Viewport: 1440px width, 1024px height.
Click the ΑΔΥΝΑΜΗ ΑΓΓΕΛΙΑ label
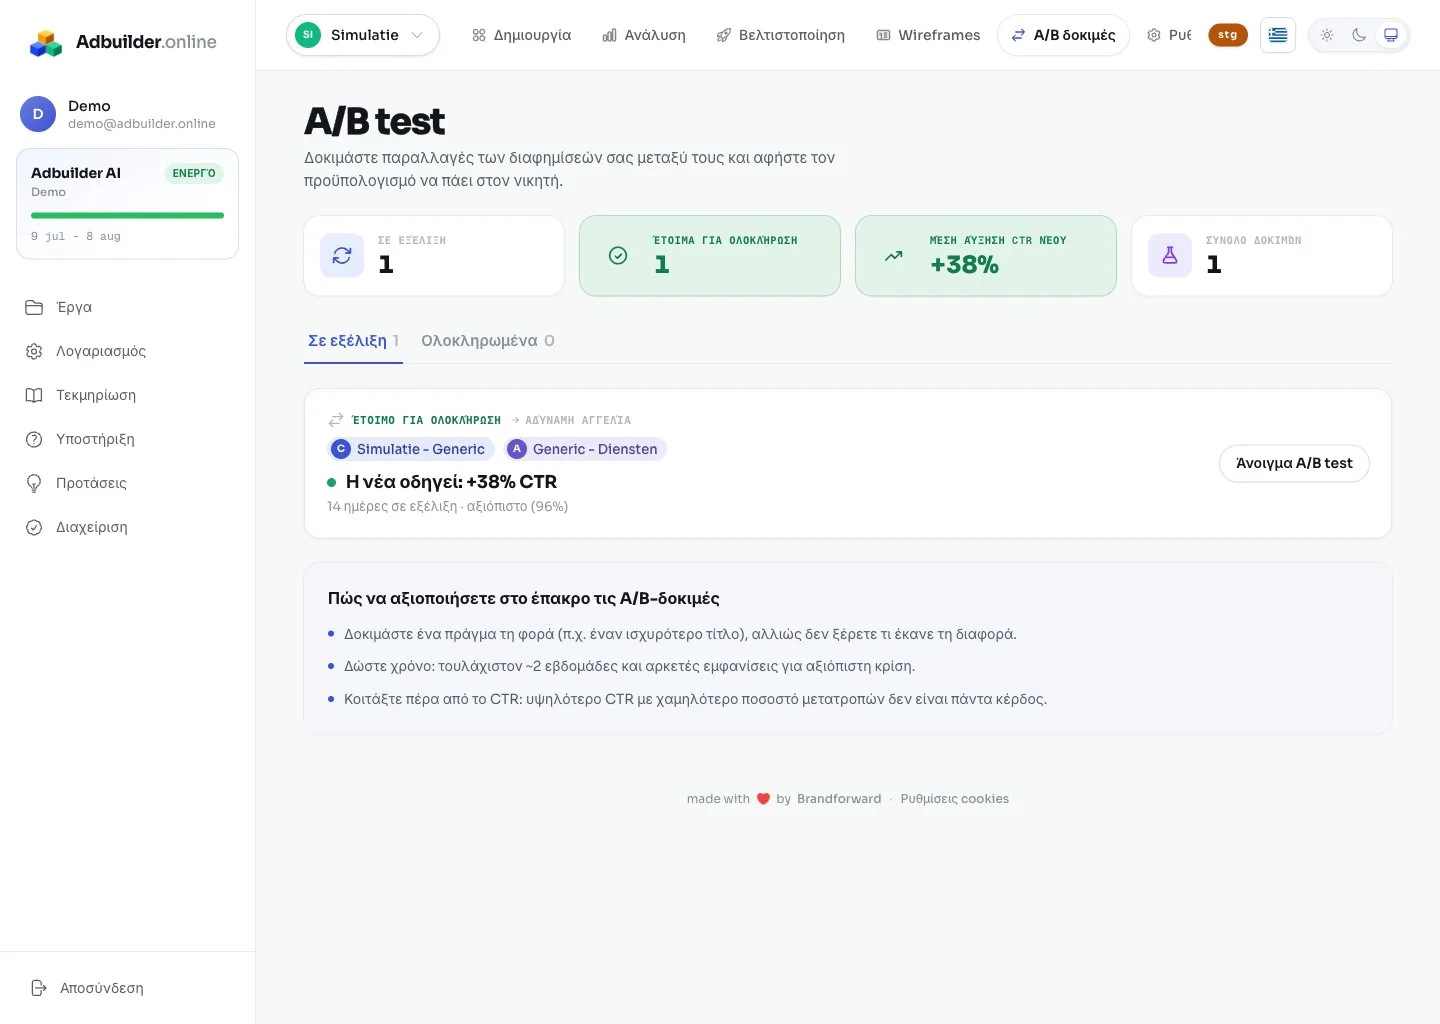tap(578, 420)
